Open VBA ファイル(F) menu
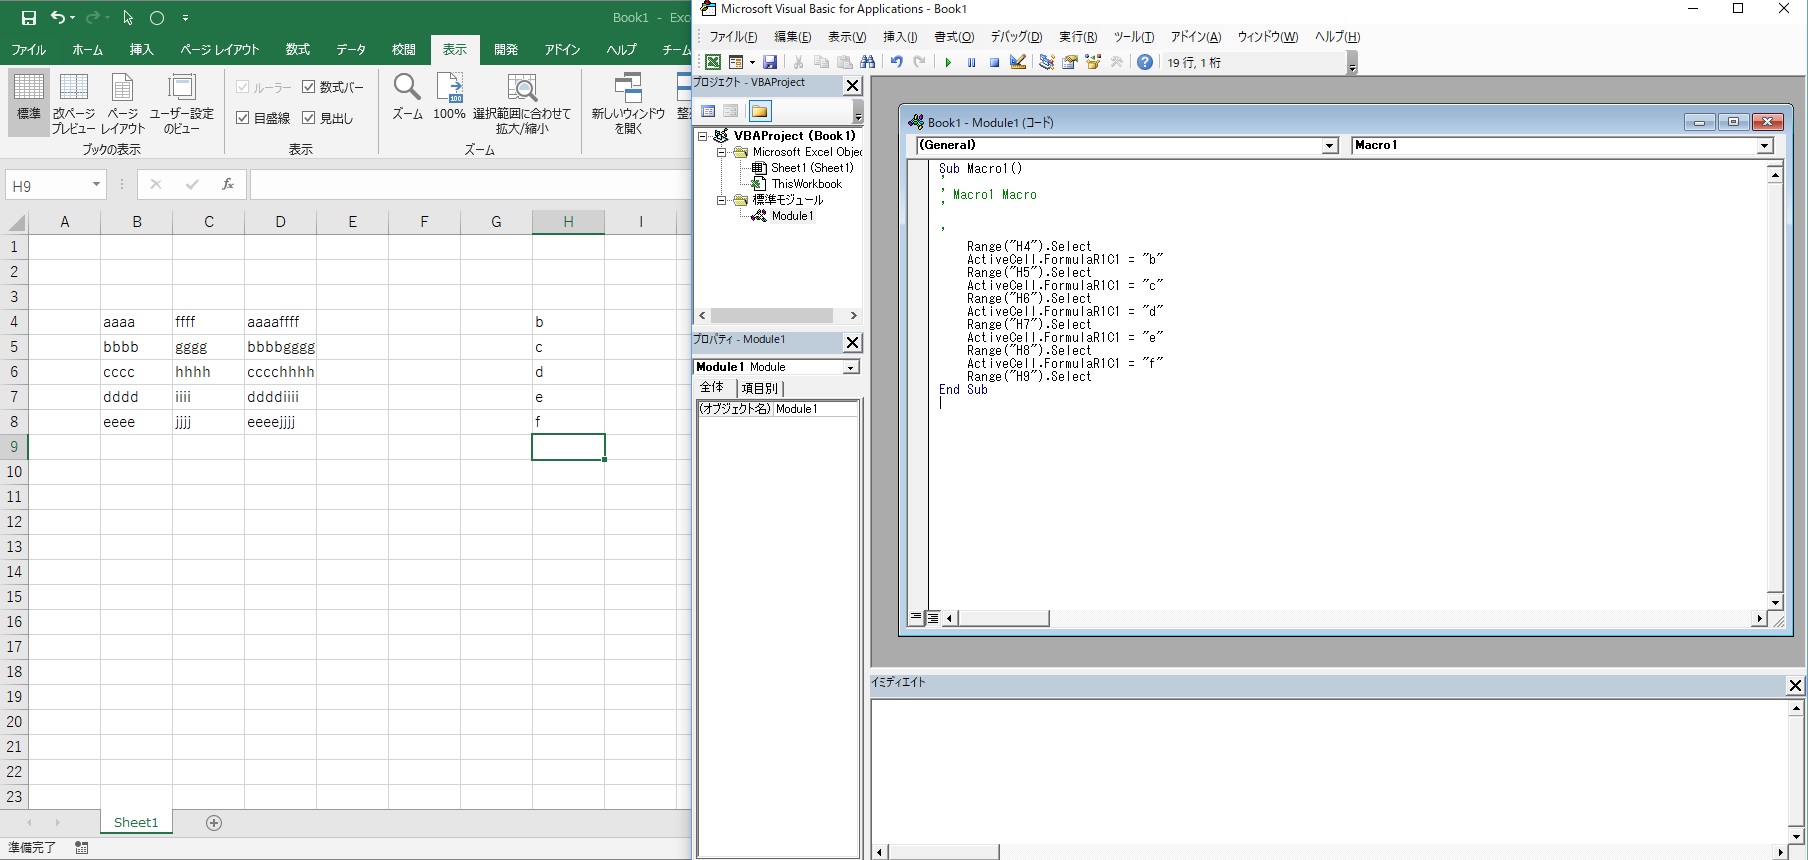Viewport: 1808px width, 860px height. click(733, 37)
